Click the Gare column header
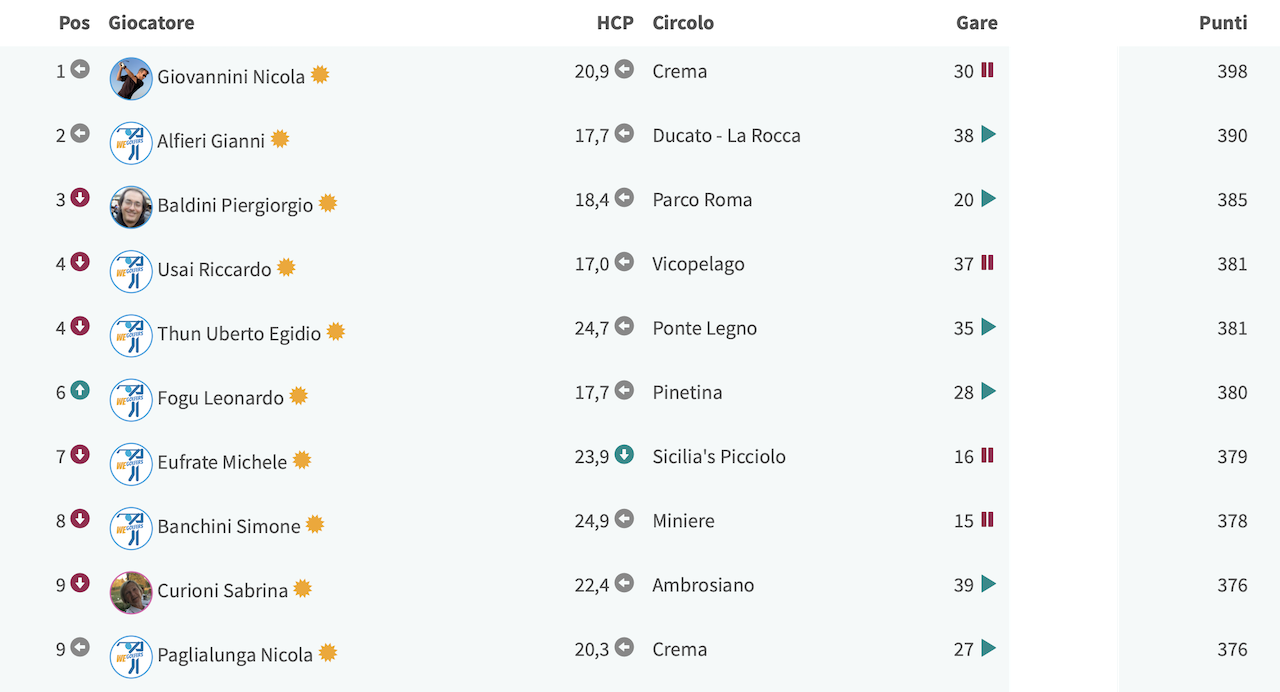Screen dimensions: 1280x692 pyautogui.click(x=976, y=22)
